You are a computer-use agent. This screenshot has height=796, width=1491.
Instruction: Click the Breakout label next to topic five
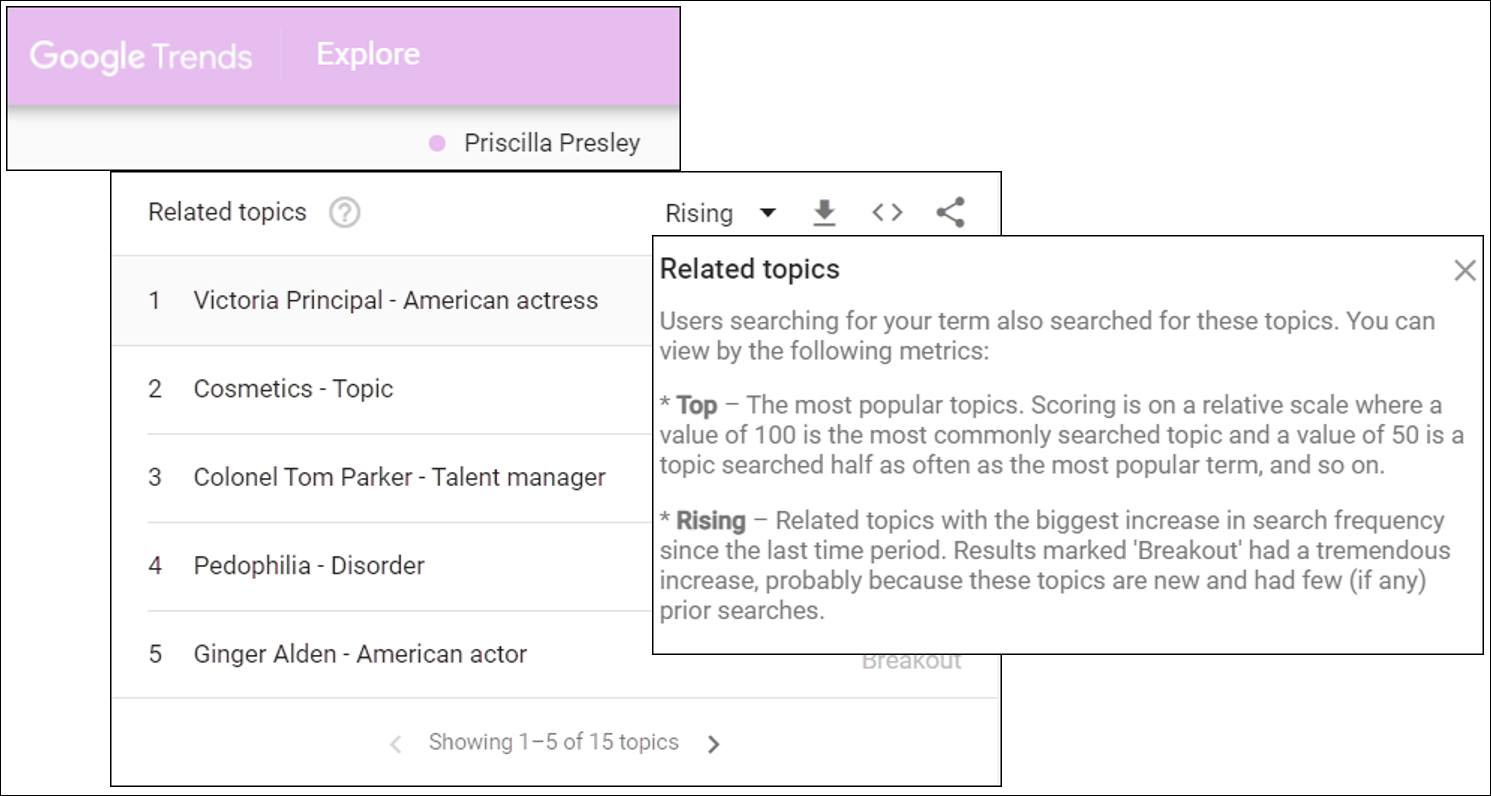(911, 660)
